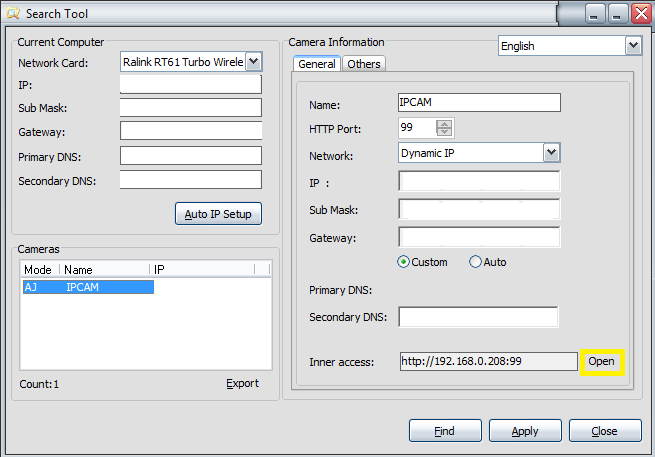The image size is (655, 457).
Task: Click the Current Computer Primary DNS field
Action: 191,156
